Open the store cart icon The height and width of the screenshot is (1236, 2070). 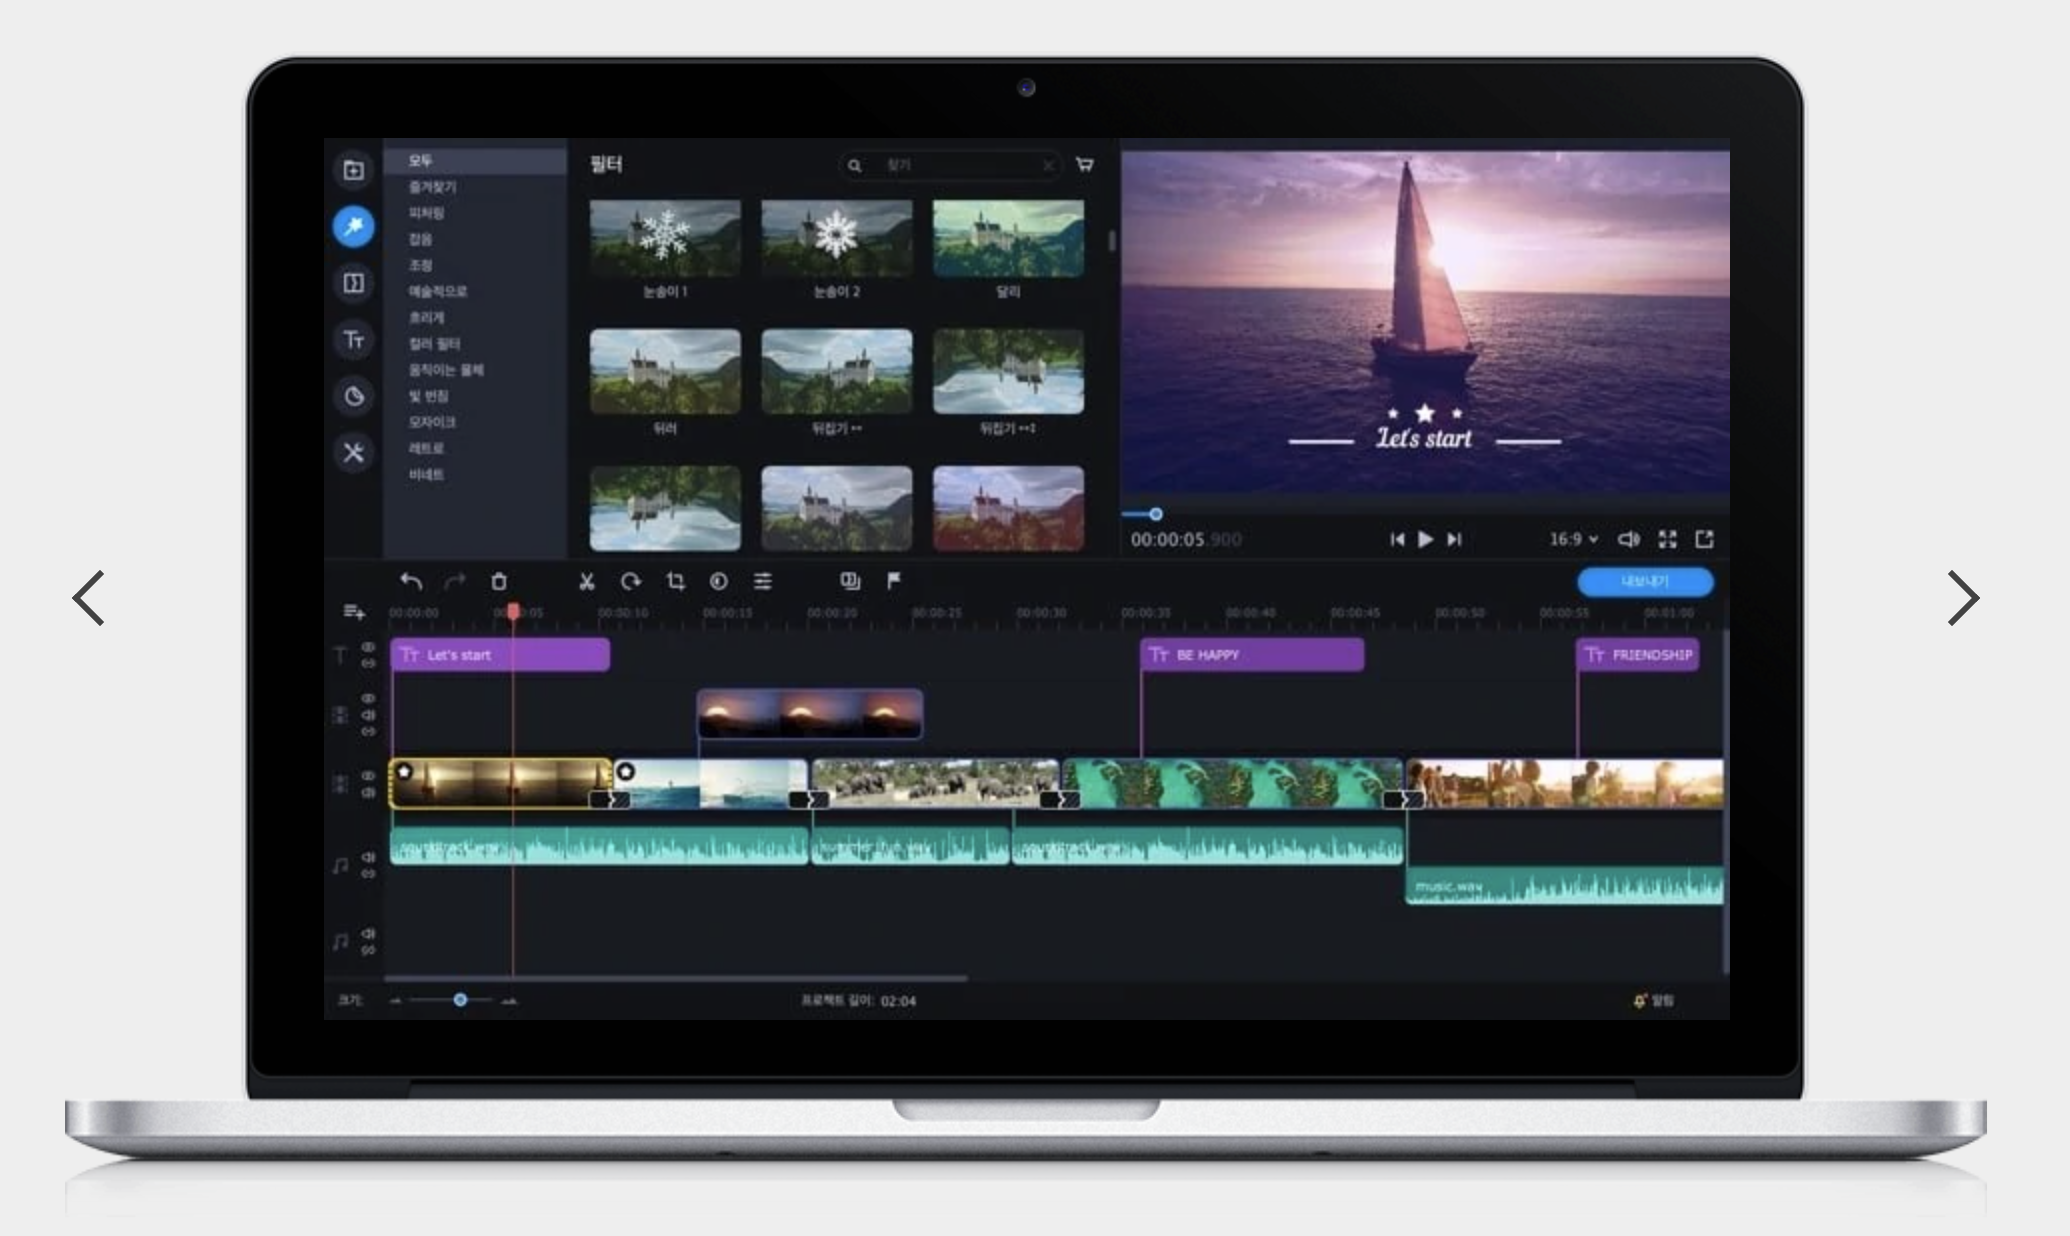1084,164
